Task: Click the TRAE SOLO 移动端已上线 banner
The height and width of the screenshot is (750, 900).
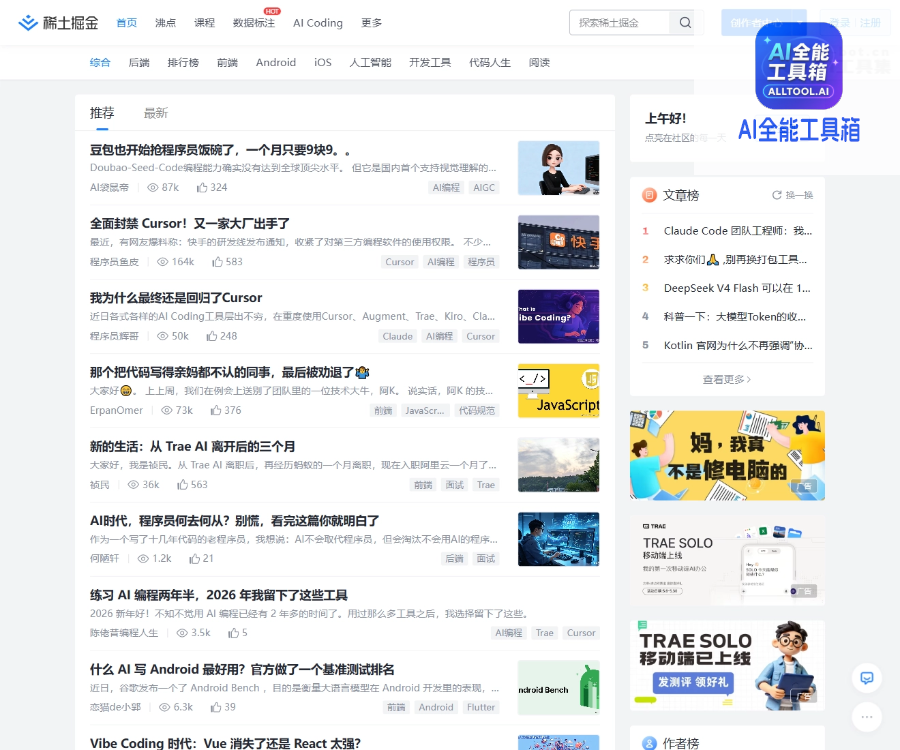Action: tap(727, 666)
